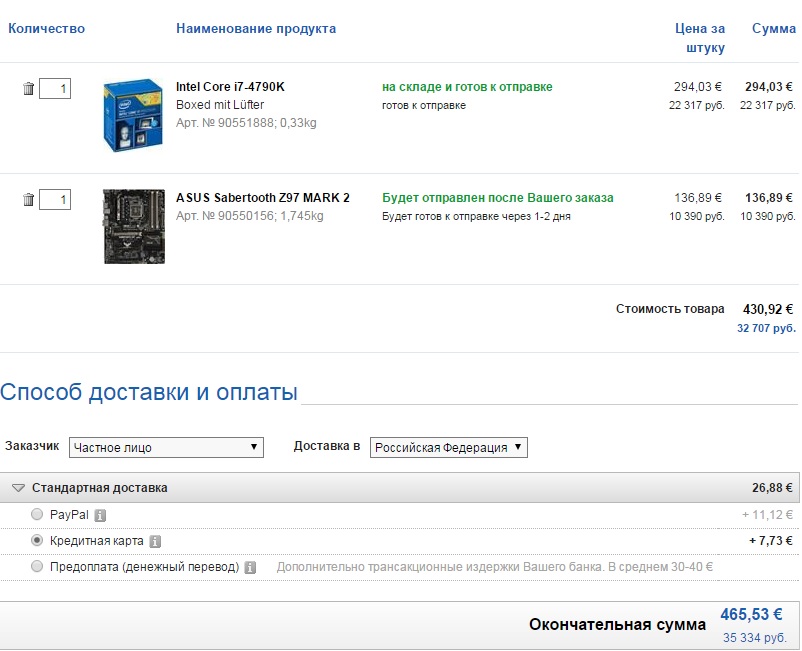Image resolution: width=802 pixels, height=651 pixels.
Task: Open ASUS Sabertooth Z97 MARK 2 link
Action: [x=263, y=198]
